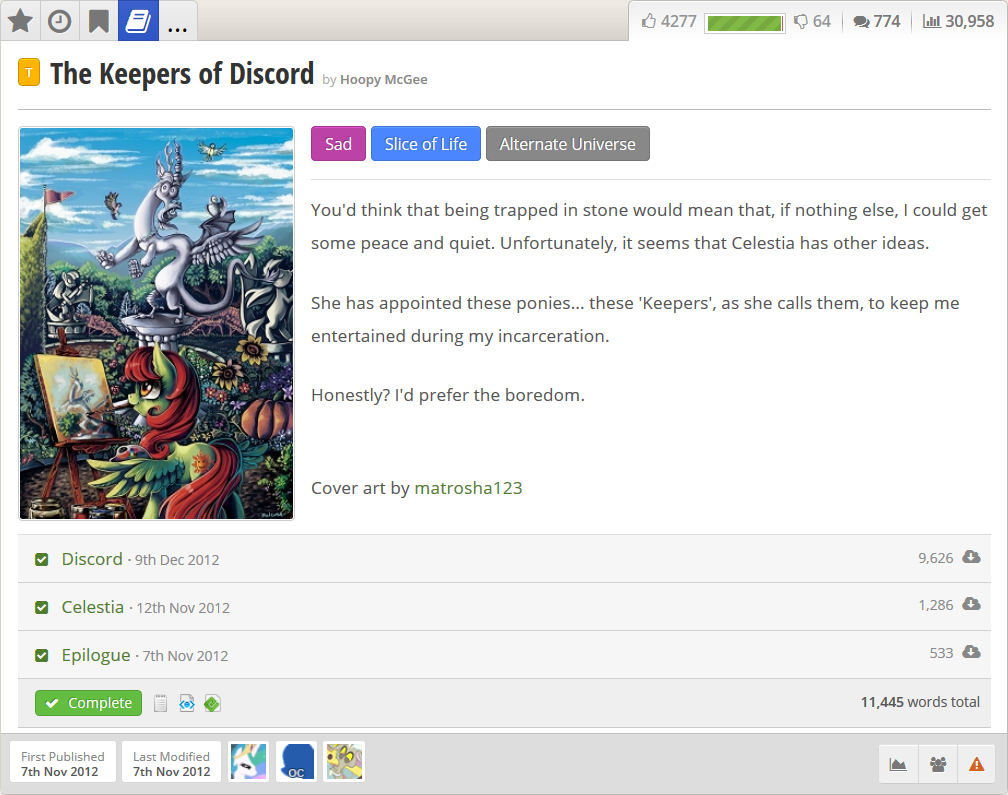The height and width of the screenshot is (795, 1008).
Task: Click the like ratio progress bar
Action: coord(744,24)
